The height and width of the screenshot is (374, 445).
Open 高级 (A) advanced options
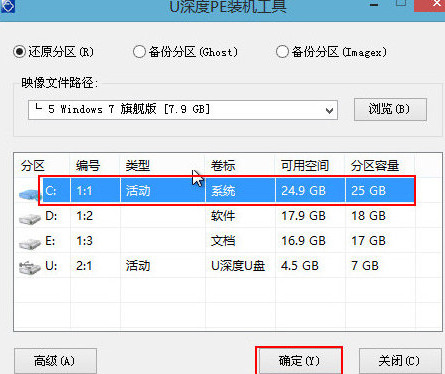pyautogui.click(x=55, y=361)
